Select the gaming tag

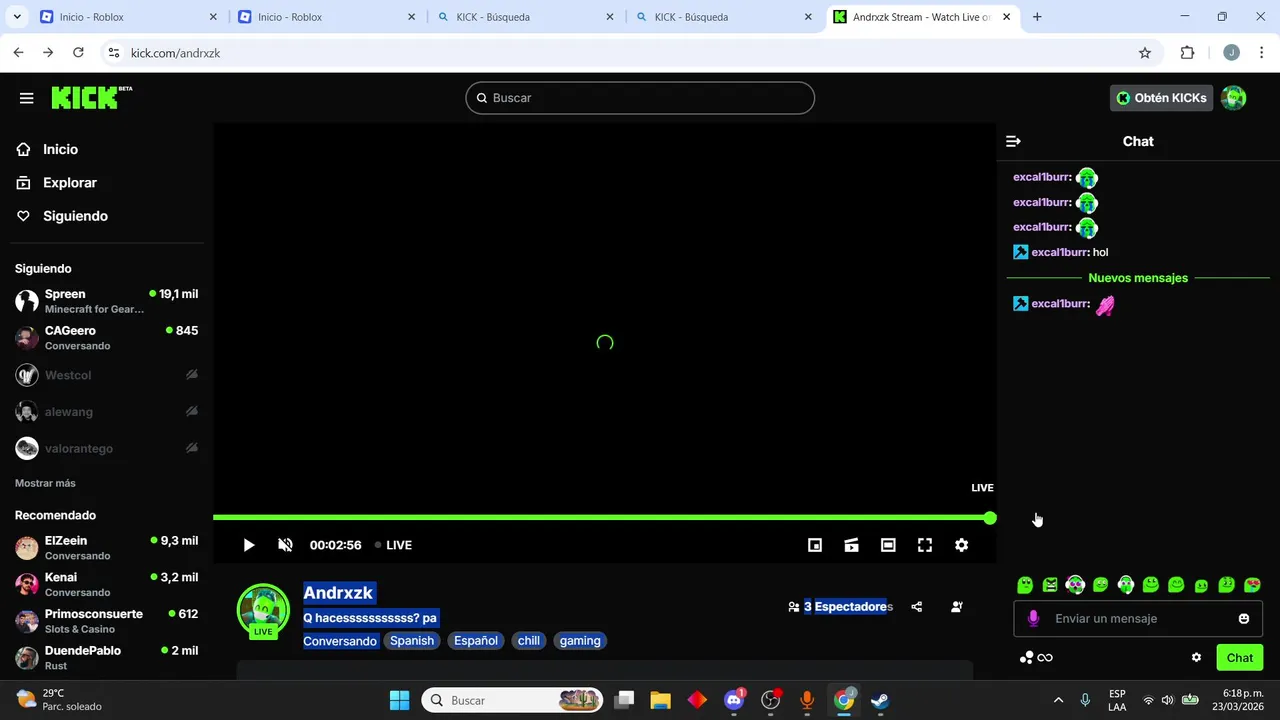pyautogui.click(x=580, y=641)
